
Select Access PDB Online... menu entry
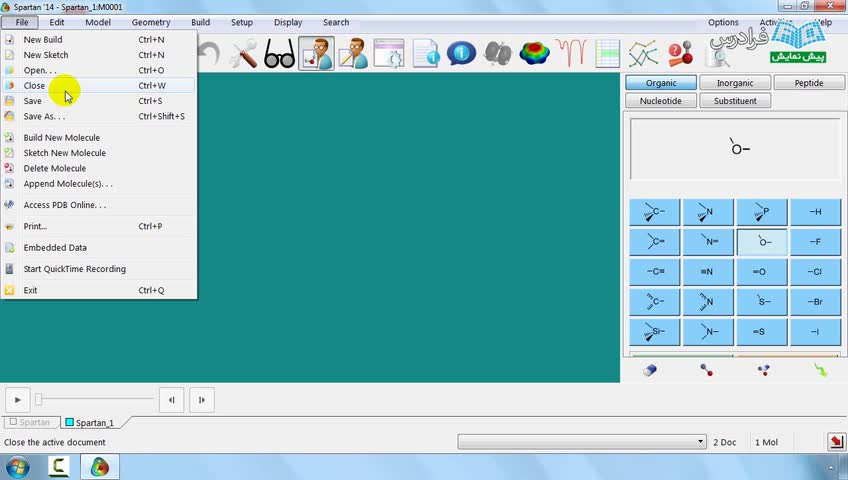pyautogui.click(x=98, y=205)
